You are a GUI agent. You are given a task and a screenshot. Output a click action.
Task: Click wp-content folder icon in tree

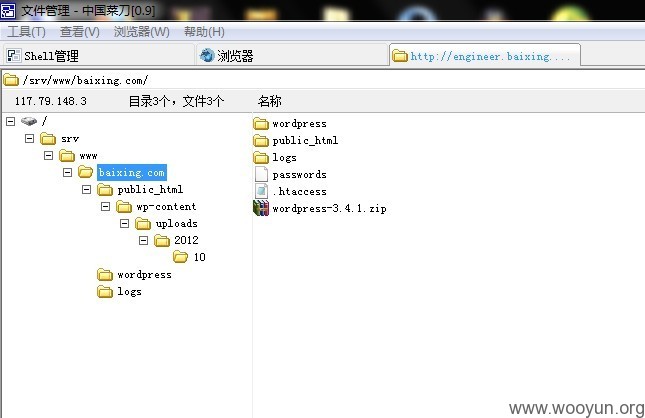click(x=124, y=207)
